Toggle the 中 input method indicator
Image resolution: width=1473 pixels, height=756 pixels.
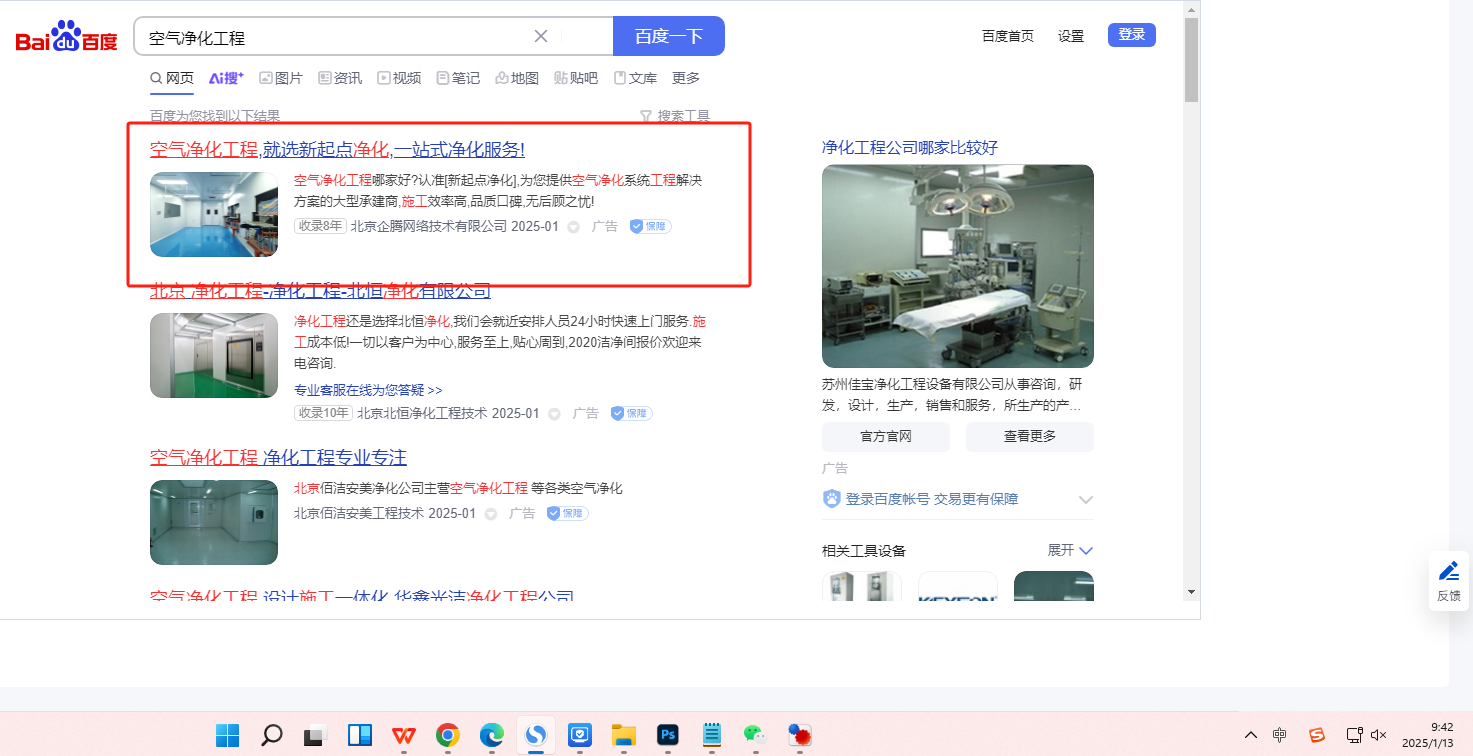[x=1280, y=735]
